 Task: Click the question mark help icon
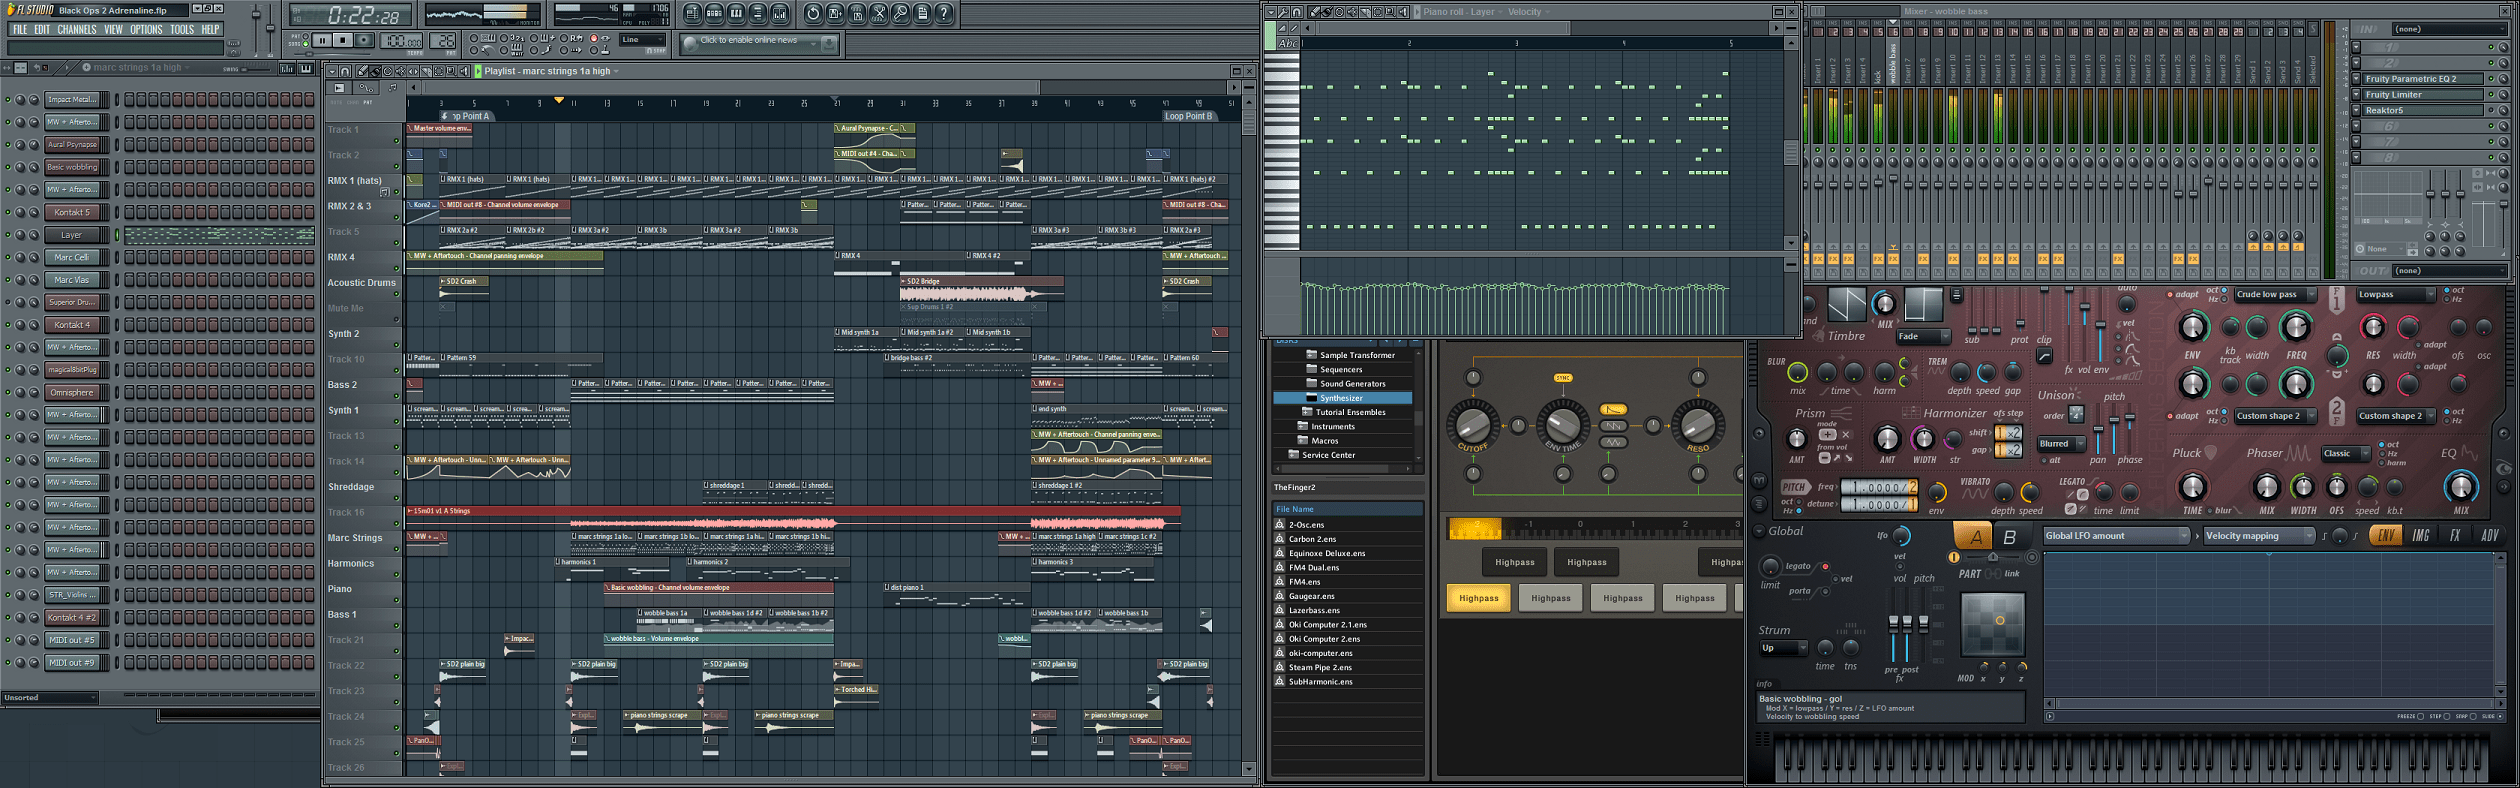[x=944, y=13]
